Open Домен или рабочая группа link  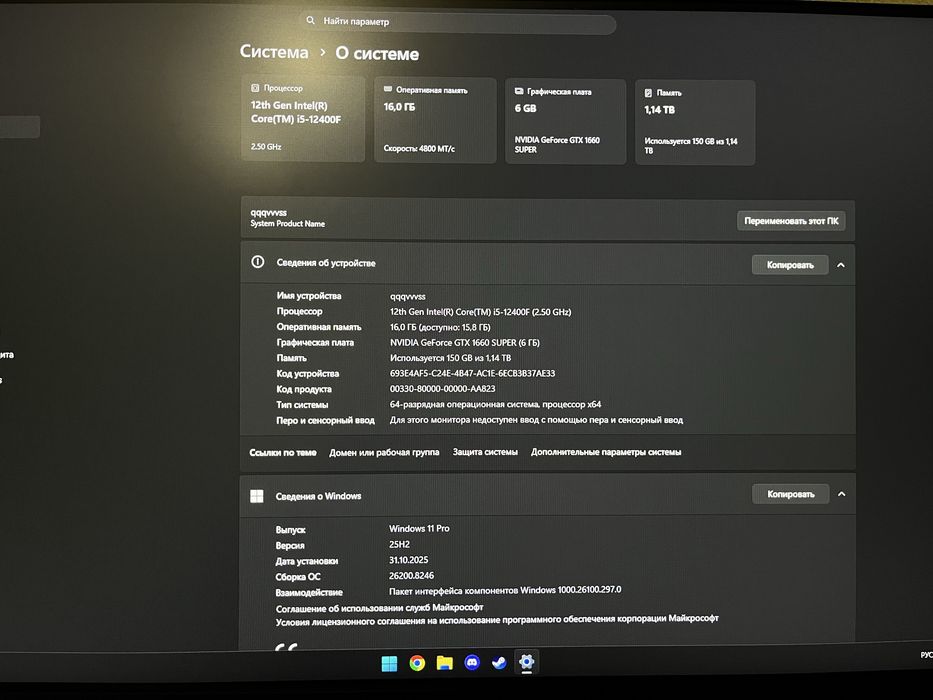(384, 452)
